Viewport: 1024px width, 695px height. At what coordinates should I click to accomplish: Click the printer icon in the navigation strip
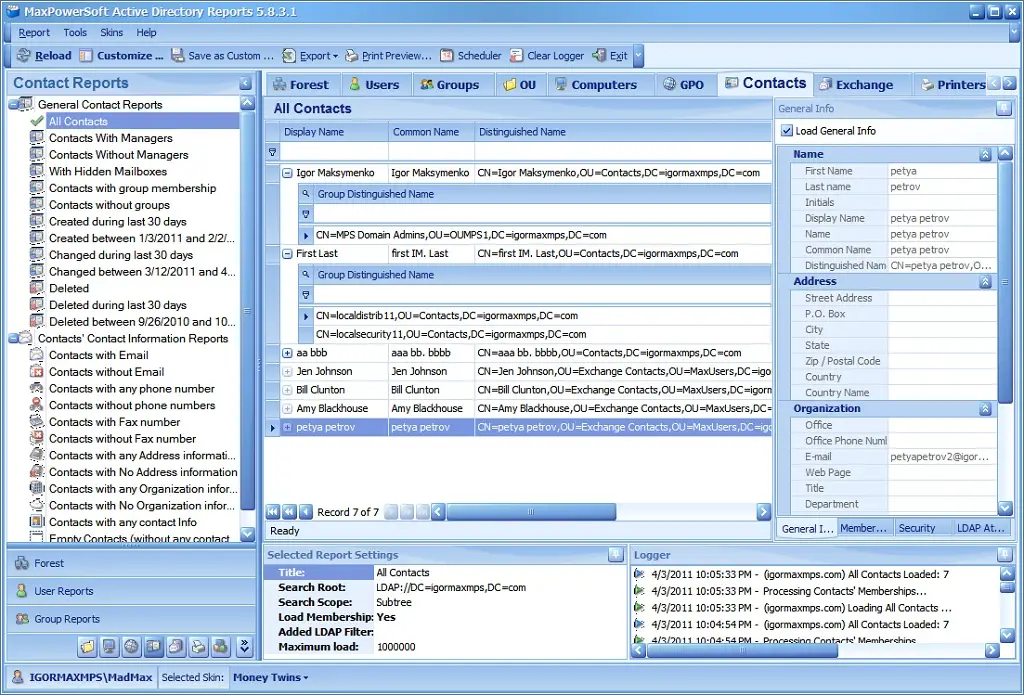coord(198,647)
